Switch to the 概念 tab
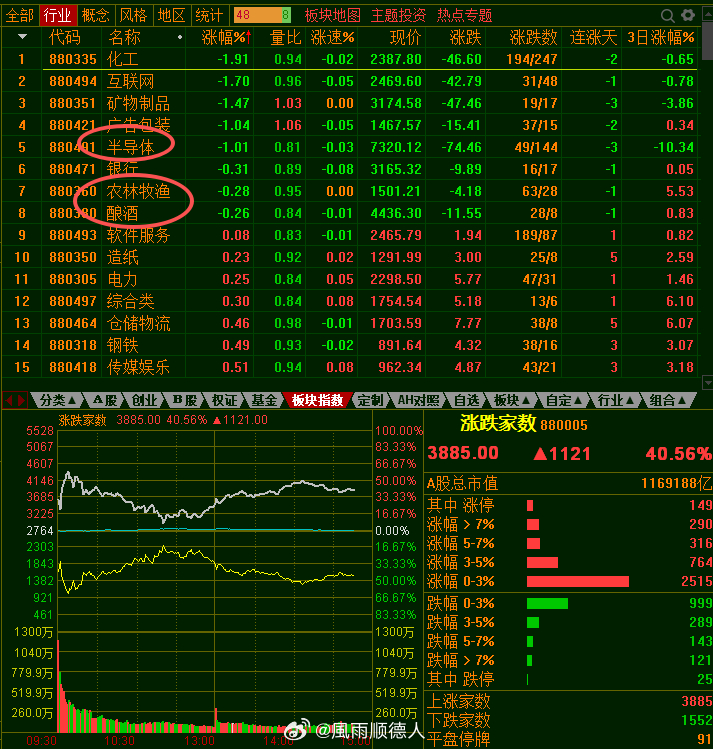Image resolution: width=713 pixels, height=749 pixels. click(96, 15)
